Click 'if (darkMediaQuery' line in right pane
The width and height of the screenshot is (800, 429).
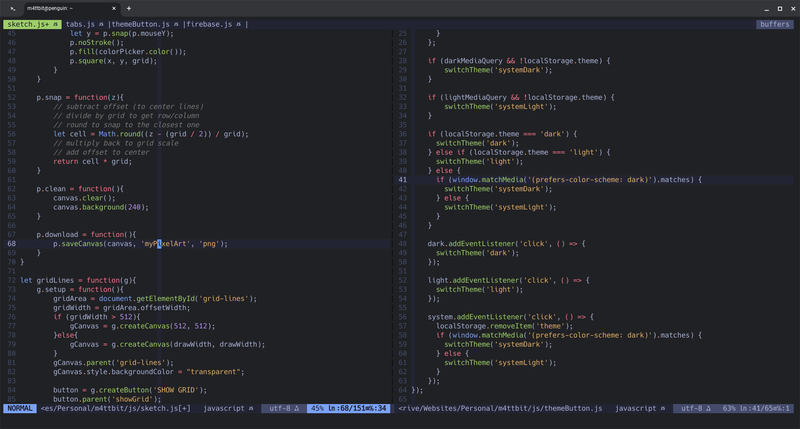point(519,61)
